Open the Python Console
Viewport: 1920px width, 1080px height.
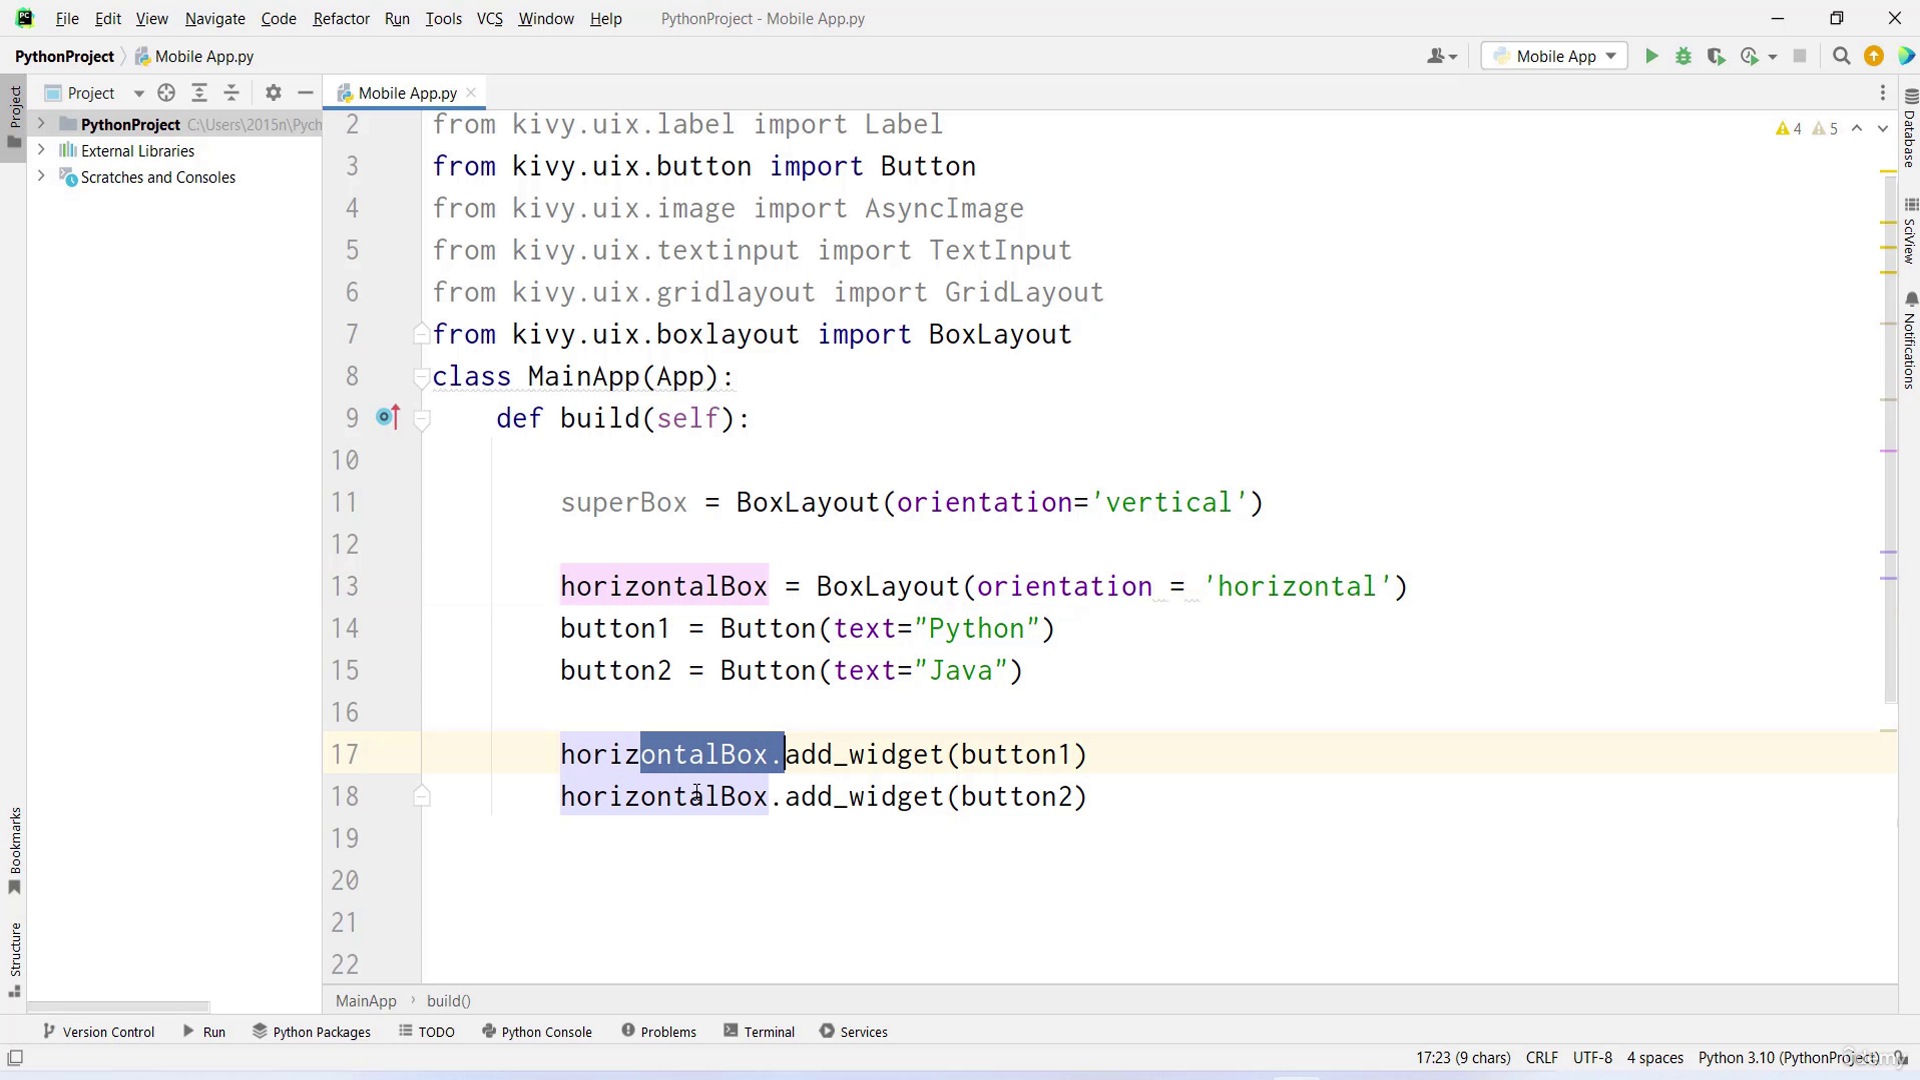(x=537, y=1031)
